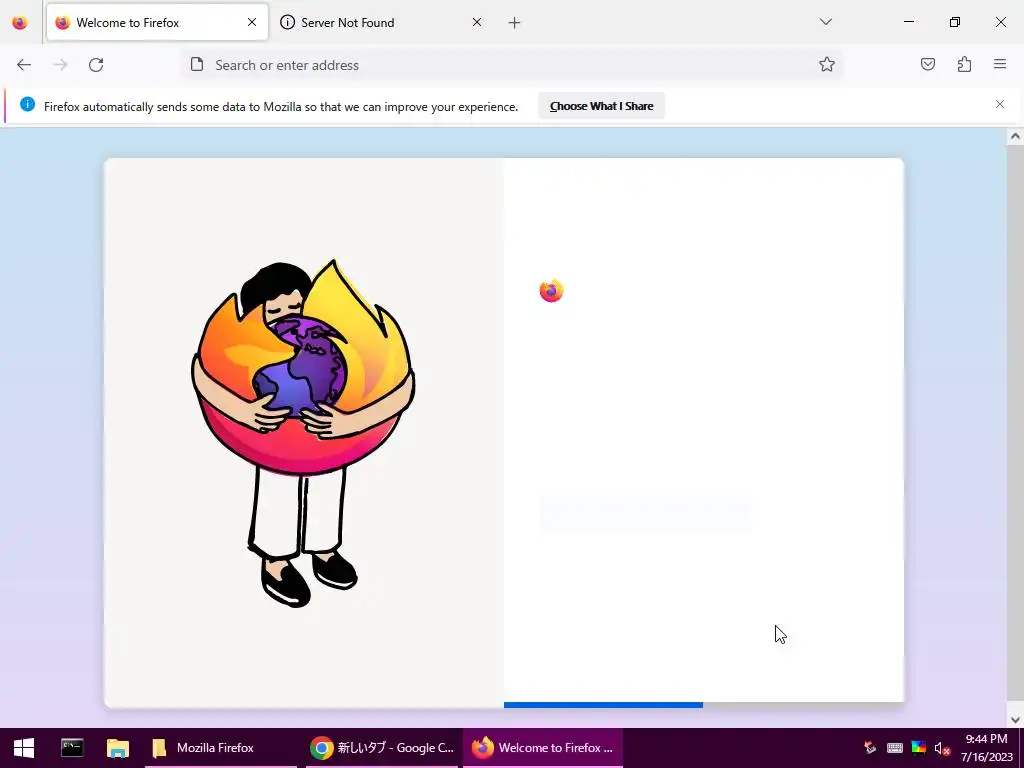Select the Welcome to Firefox taskbar button
Screen dimensions: 1024x768
click(x=543, y=748)
